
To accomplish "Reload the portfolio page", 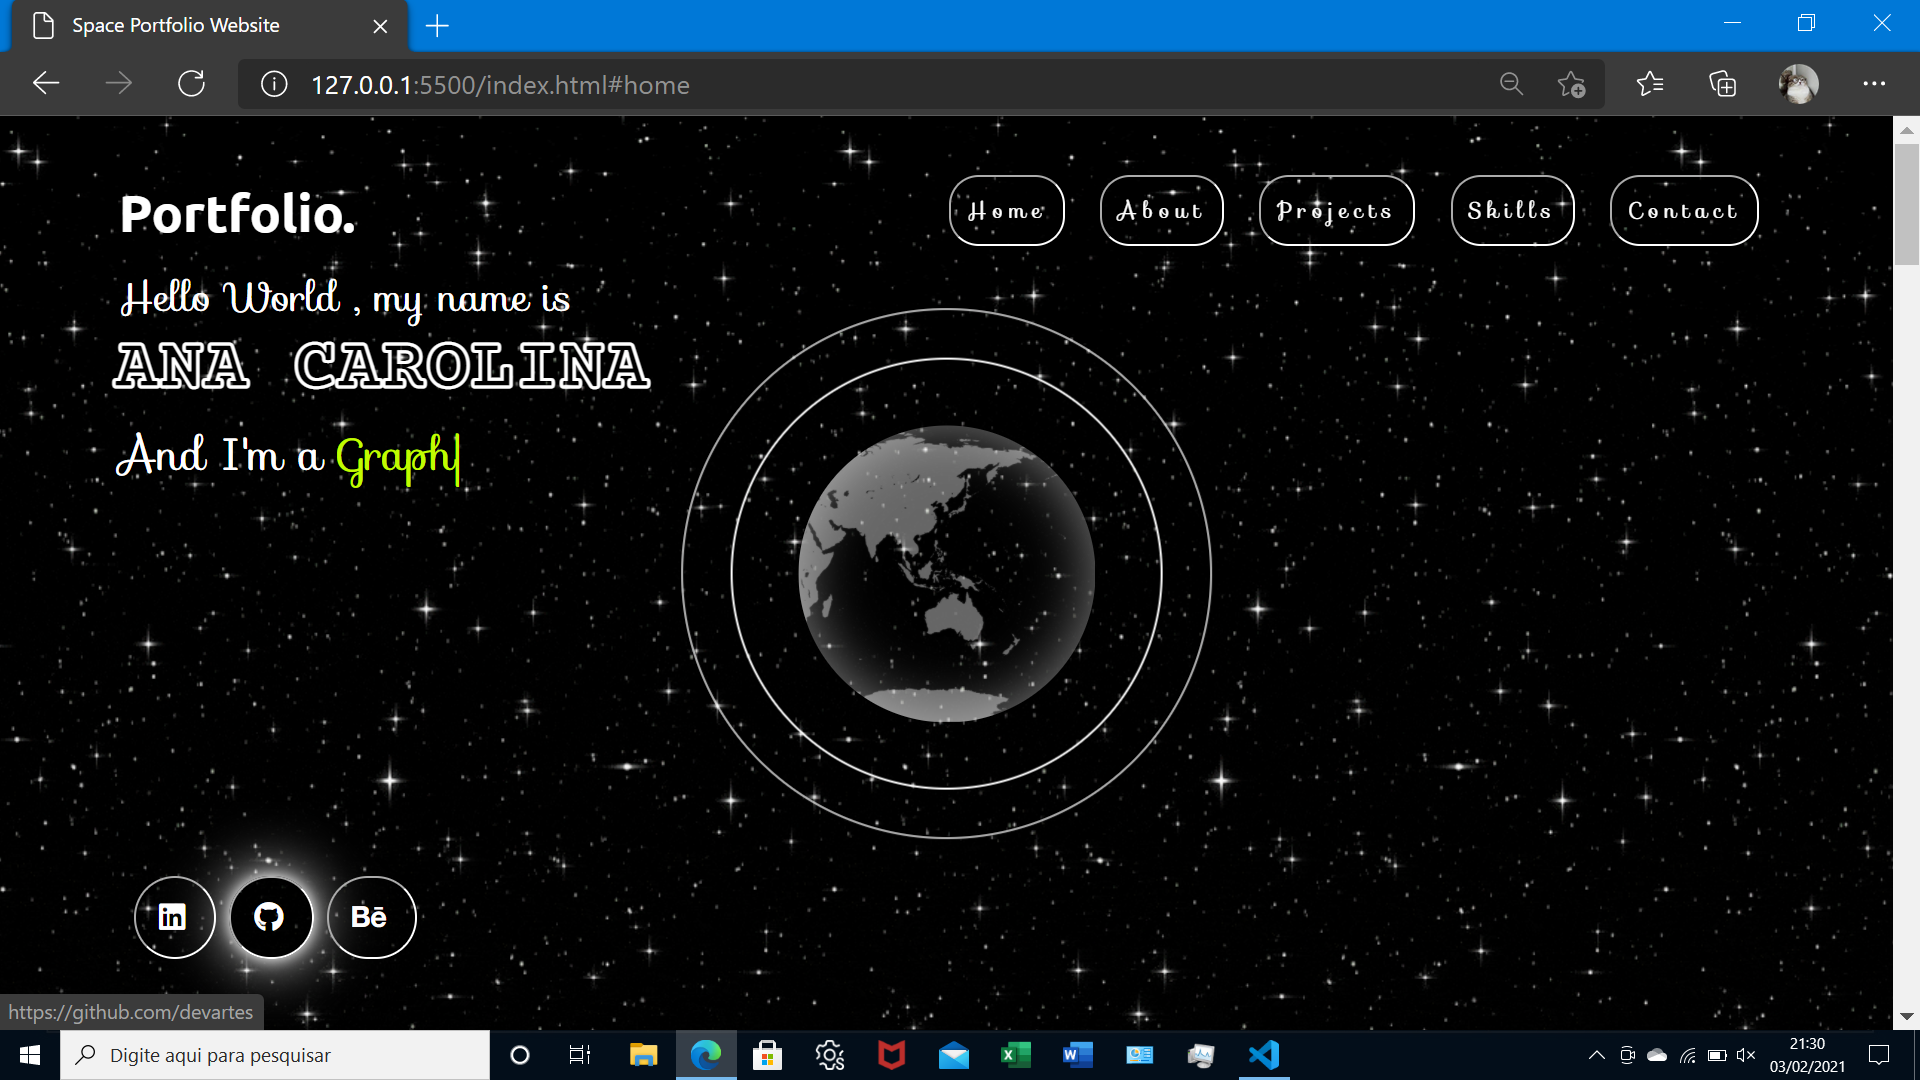I will coord(191,84).
